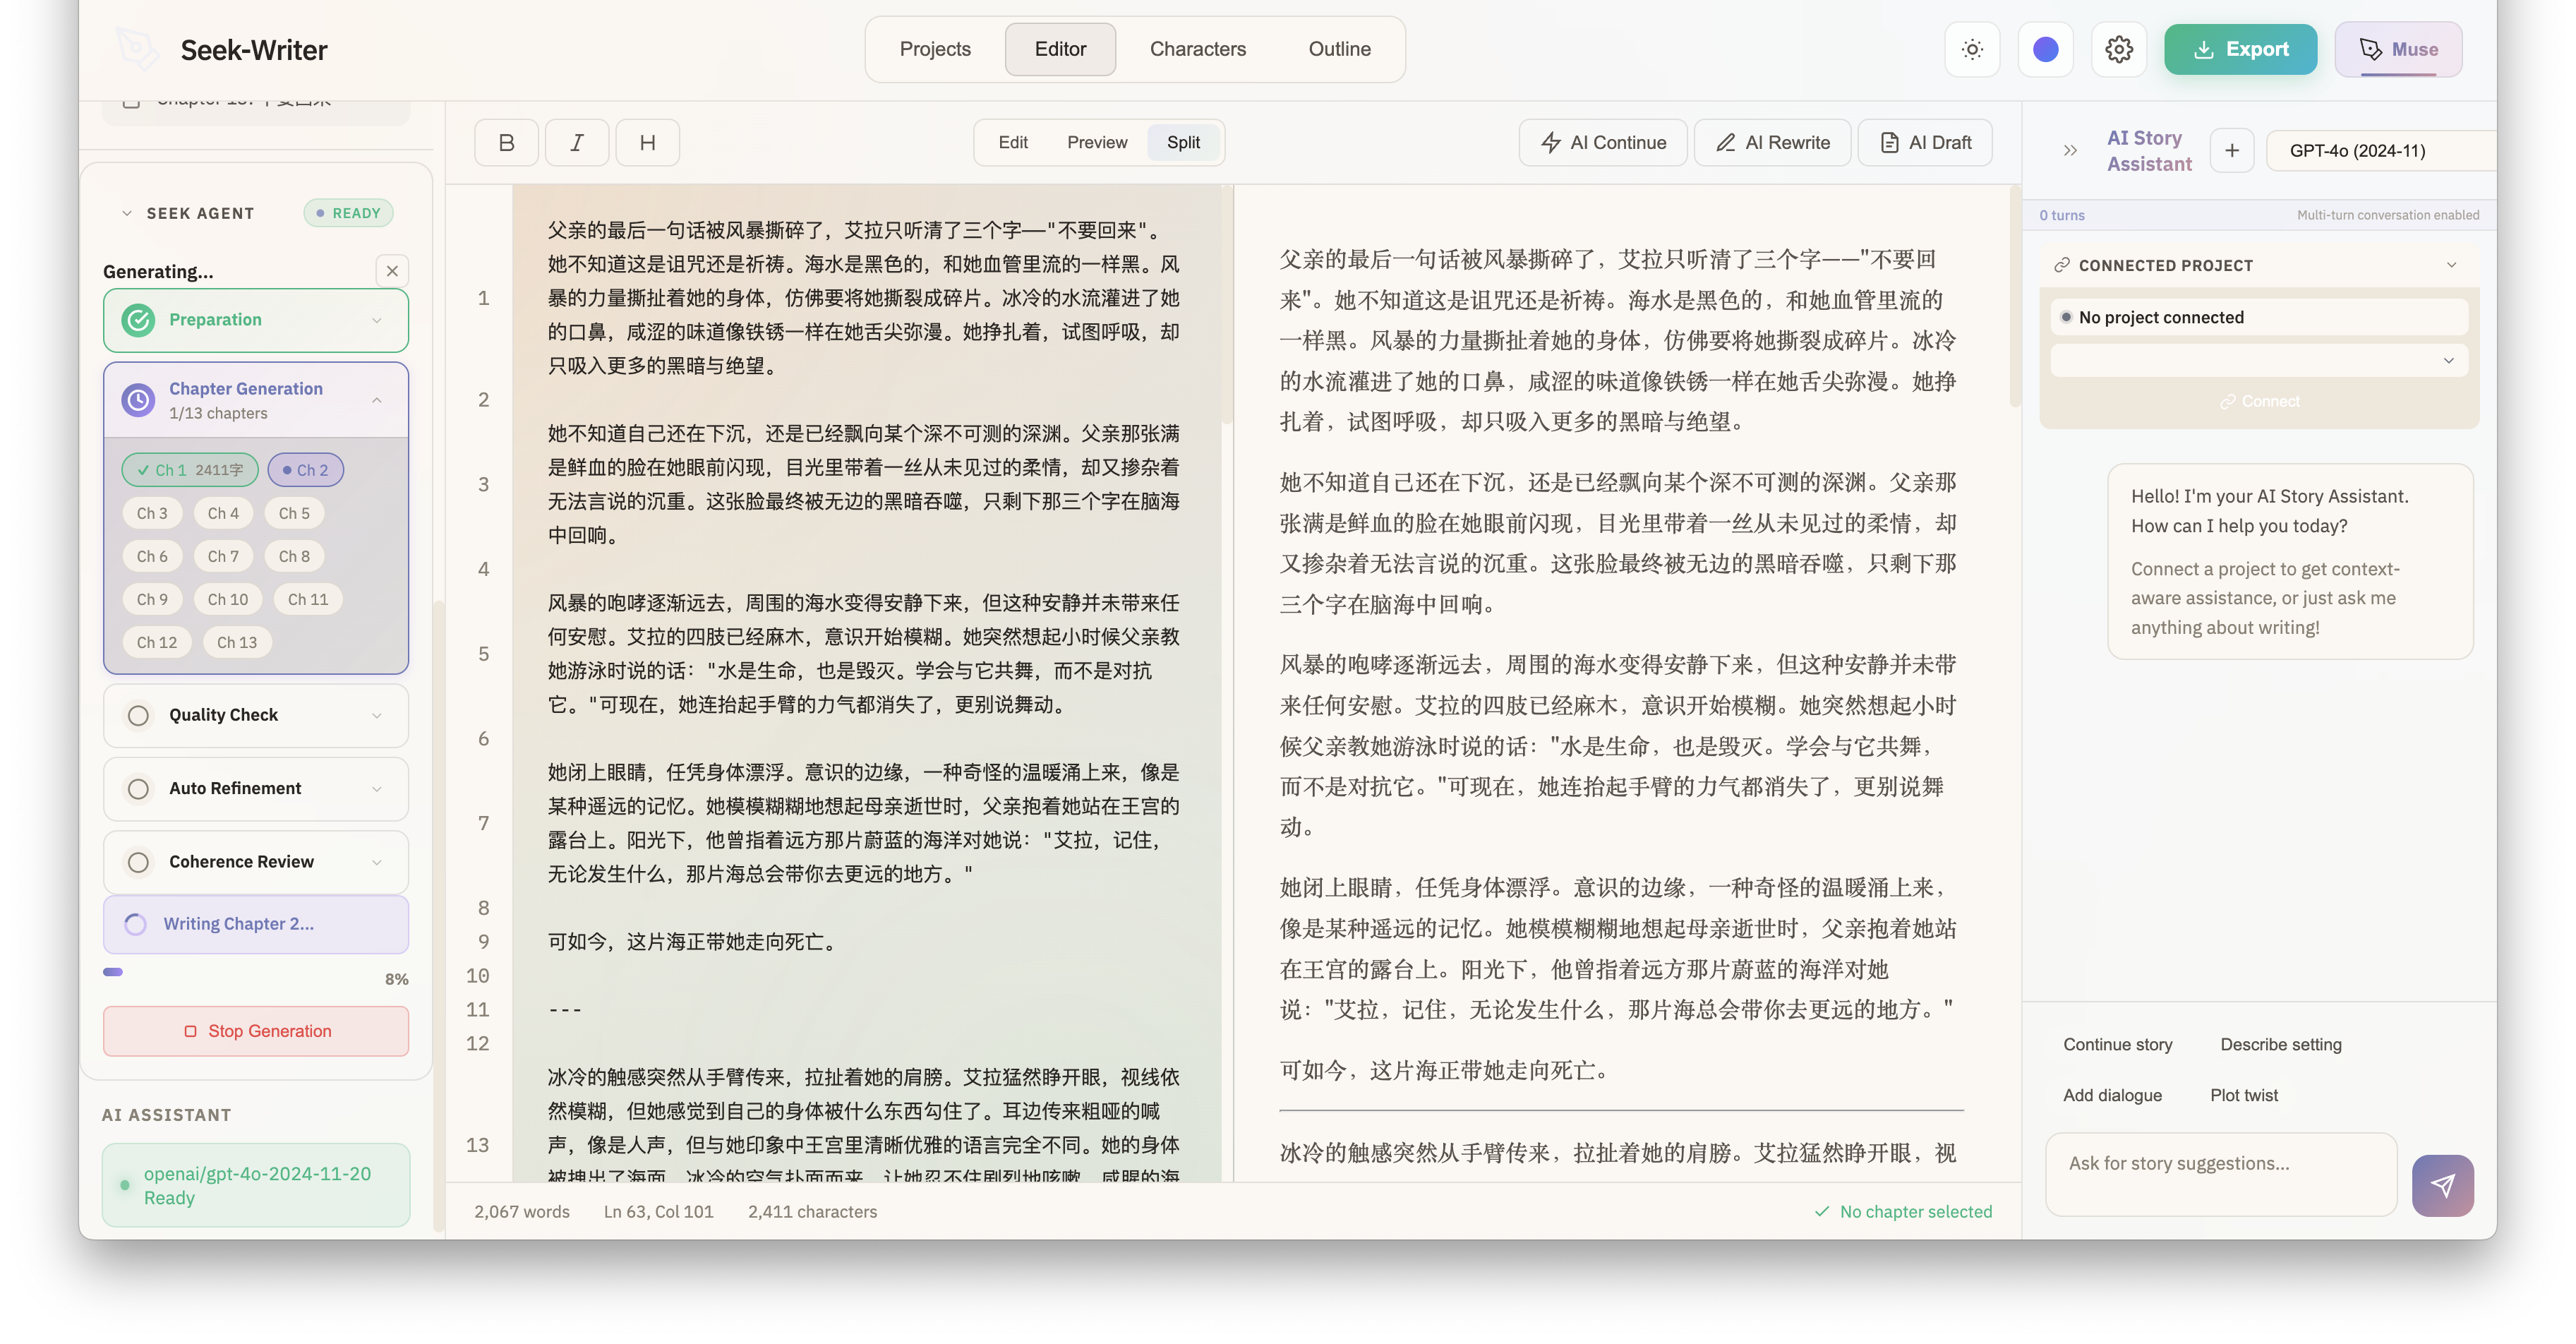Select the Ch 13 chip
The height and width of the screenshot is (1344, 2576).
pos(237,642)
